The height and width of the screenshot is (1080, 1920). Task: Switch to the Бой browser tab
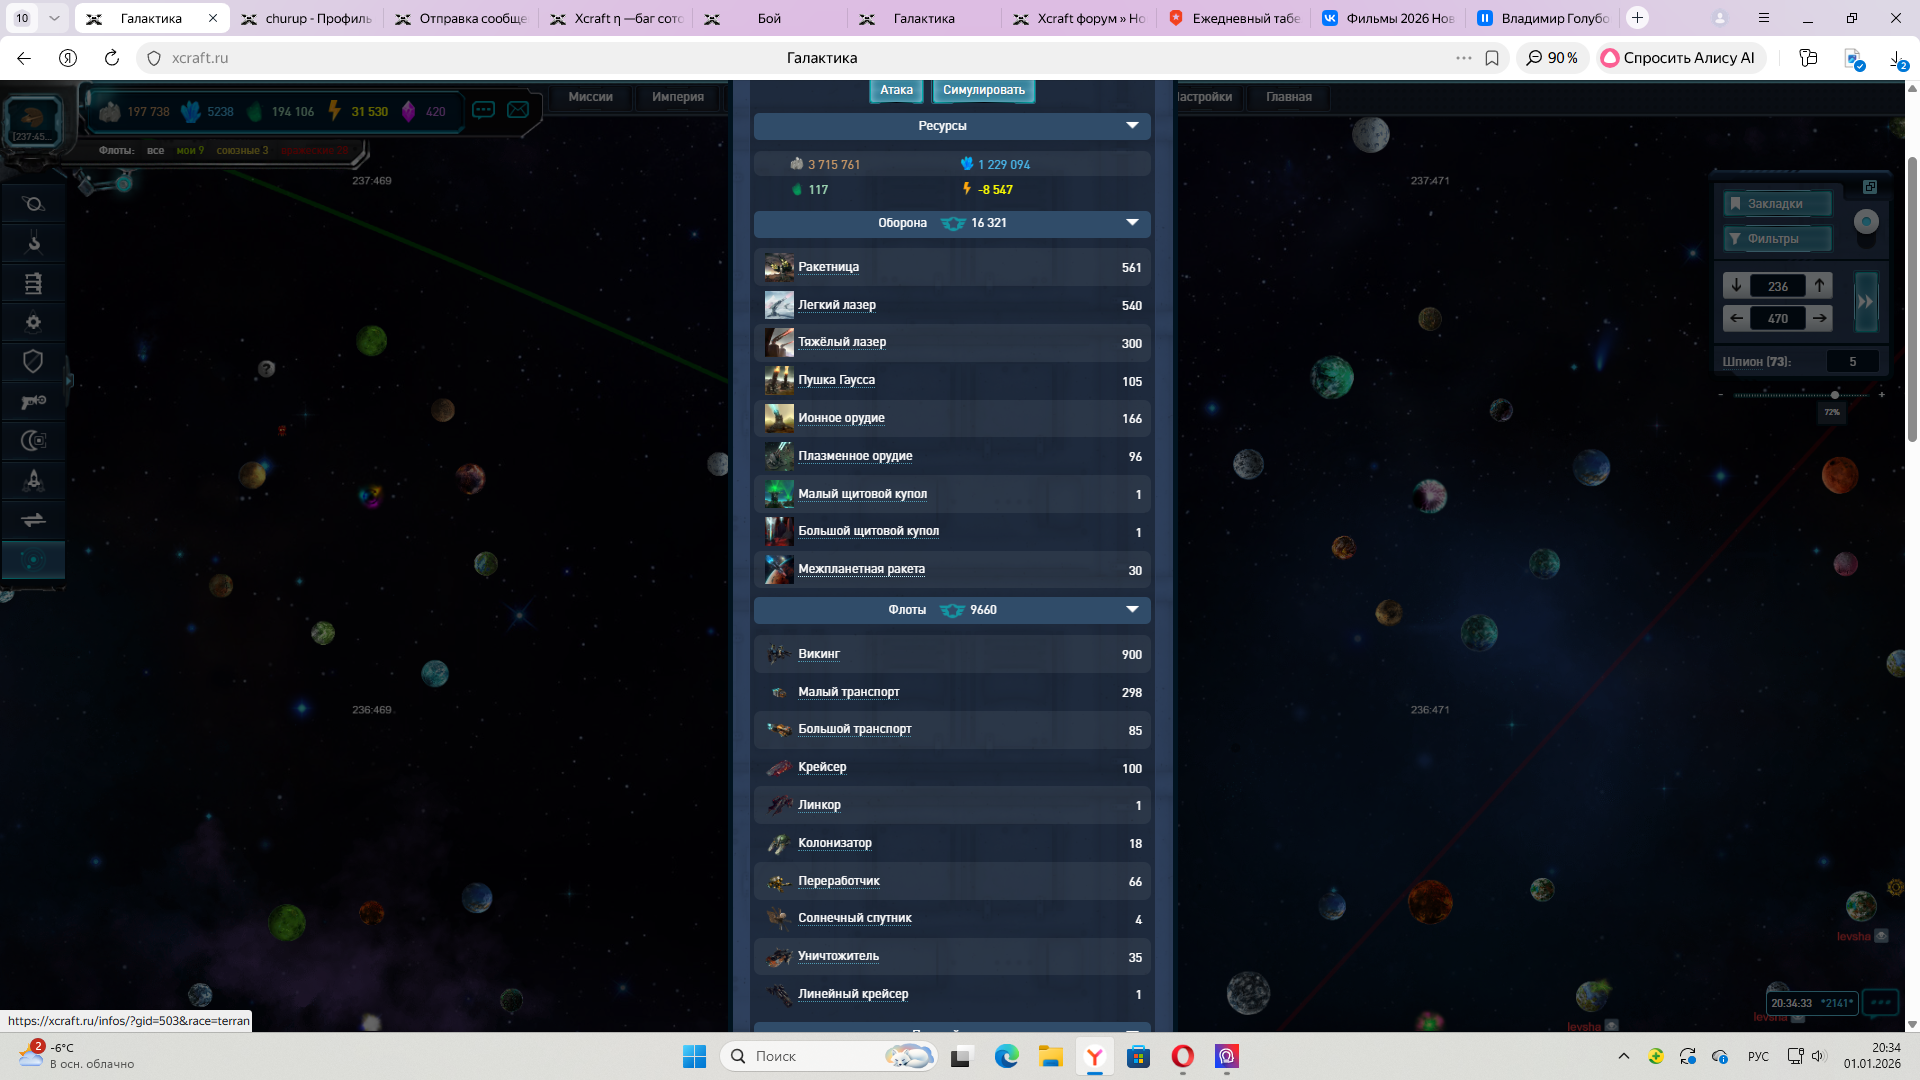point(769,18)
